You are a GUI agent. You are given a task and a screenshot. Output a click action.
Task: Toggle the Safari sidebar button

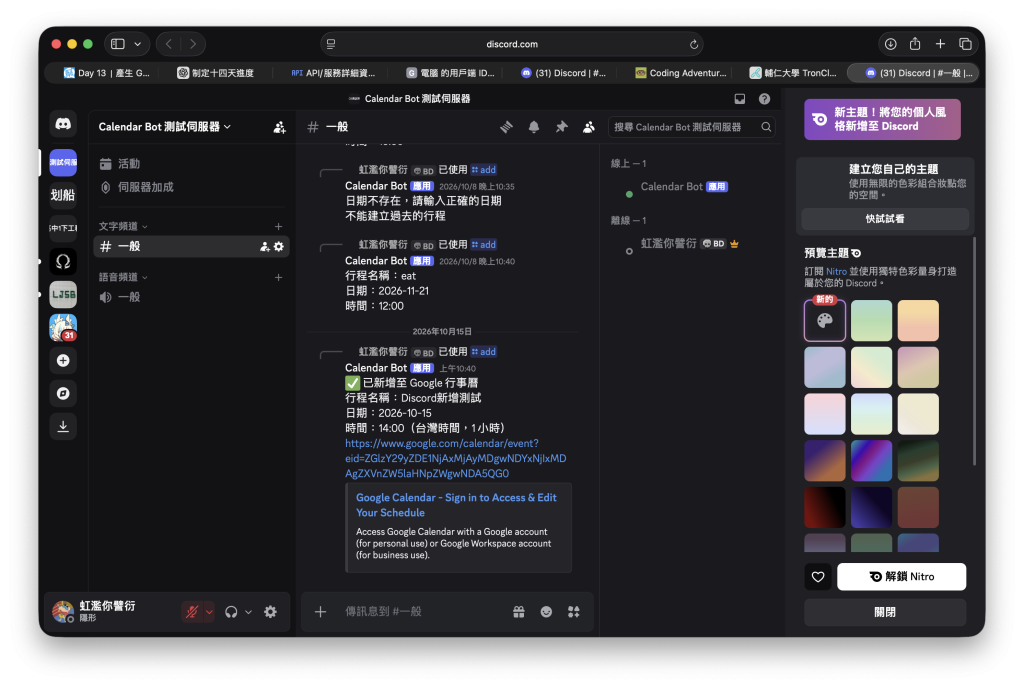(118, 44)
